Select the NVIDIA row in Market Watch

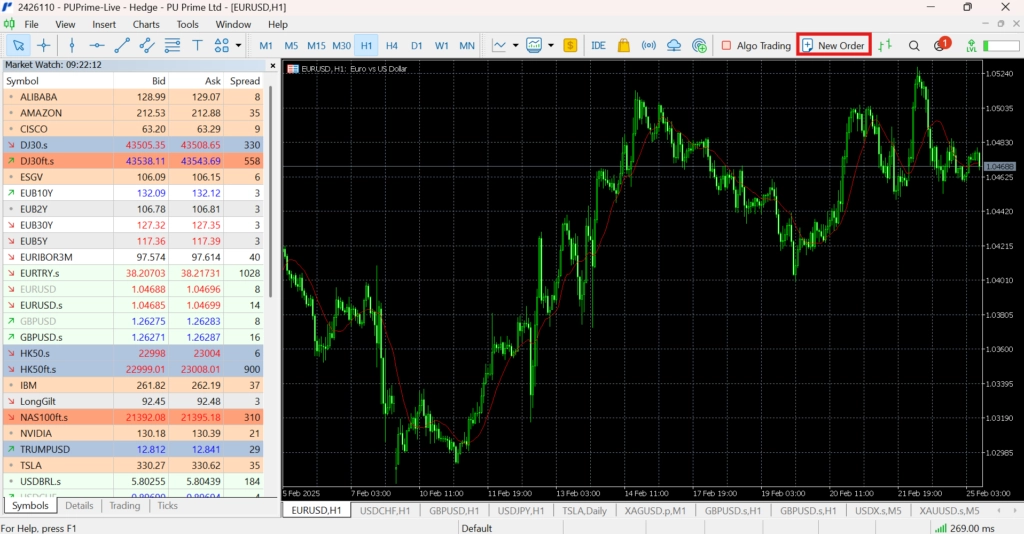pos(133,433)
